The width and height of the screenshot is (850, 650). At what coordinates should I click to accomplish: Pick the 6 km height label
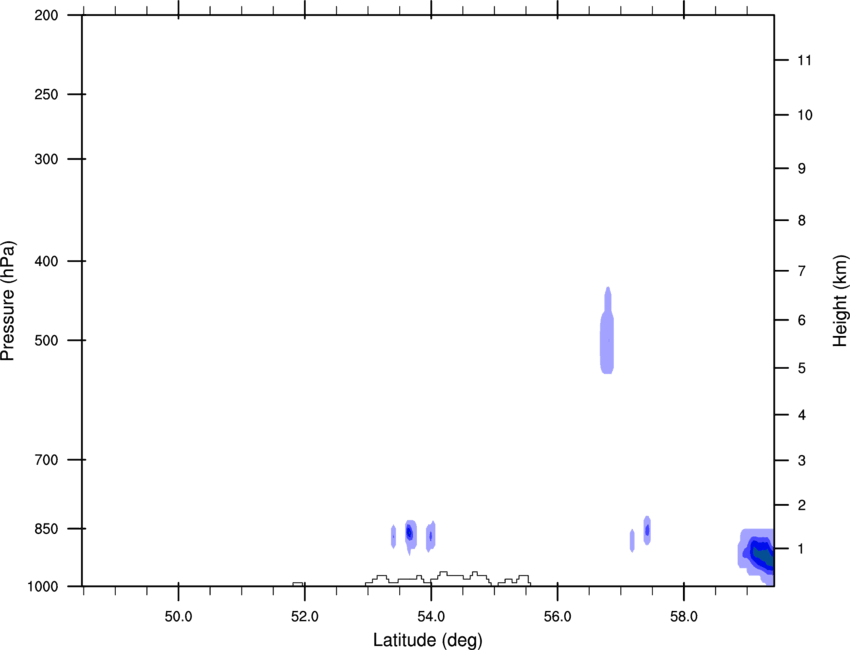[x=801, y=320]
